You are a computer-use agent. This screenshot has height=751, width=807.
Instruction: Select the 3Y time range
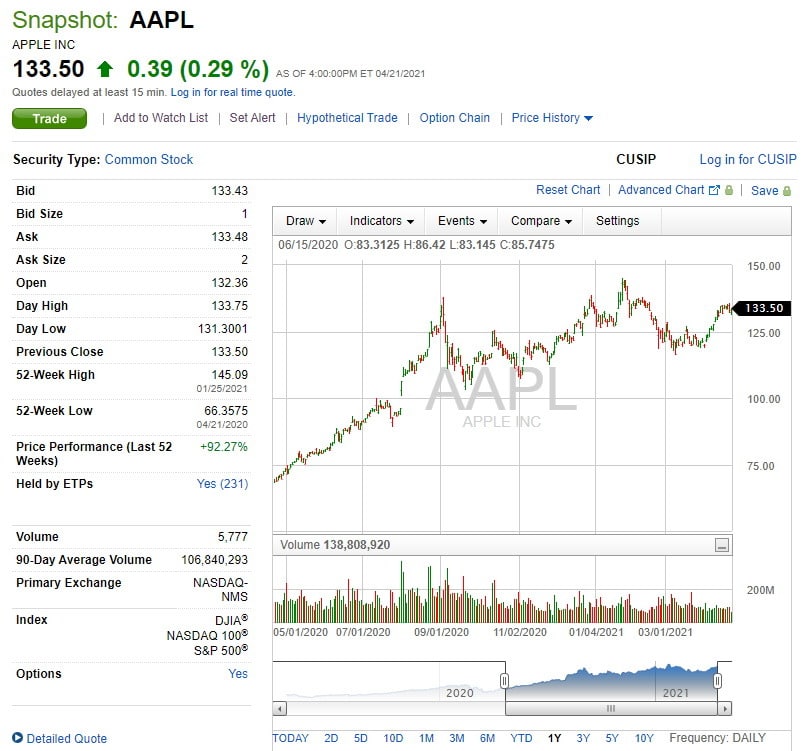click(583, 738)
